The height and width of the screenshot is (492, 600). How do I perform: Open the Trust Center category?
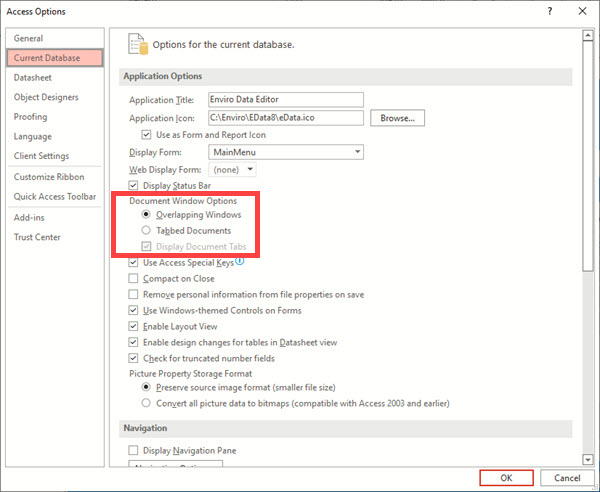[x=55, y=237]
